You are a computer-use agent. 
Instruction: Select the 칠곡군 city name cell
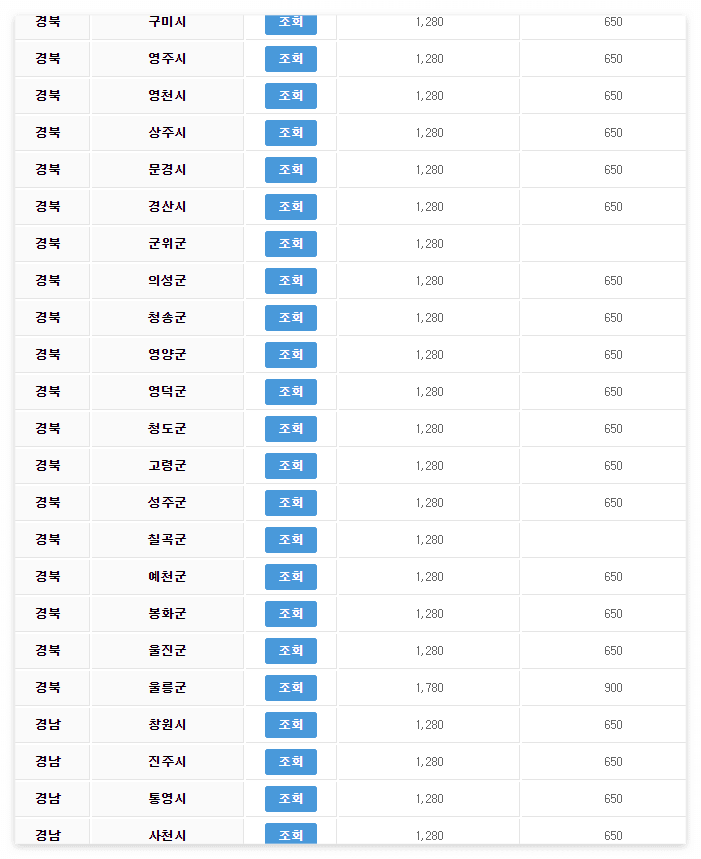click(166, 539)
